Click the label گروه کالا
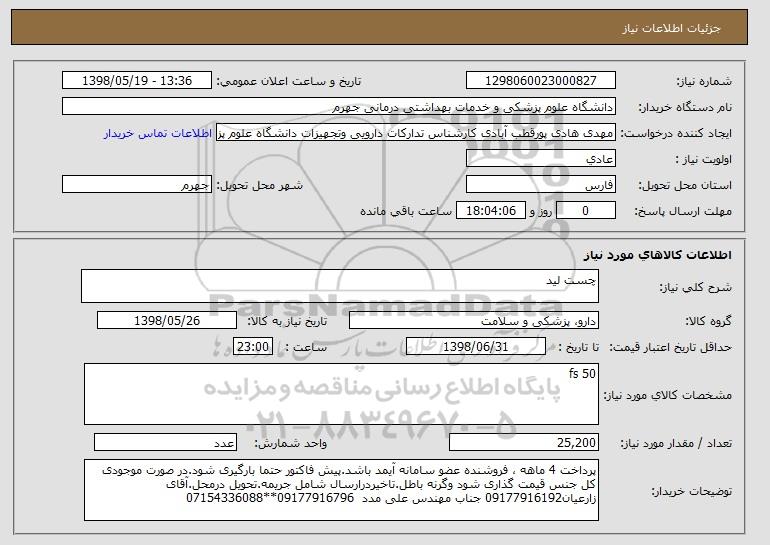This screenshot has height=545, width=770. (x=708, y=322)
